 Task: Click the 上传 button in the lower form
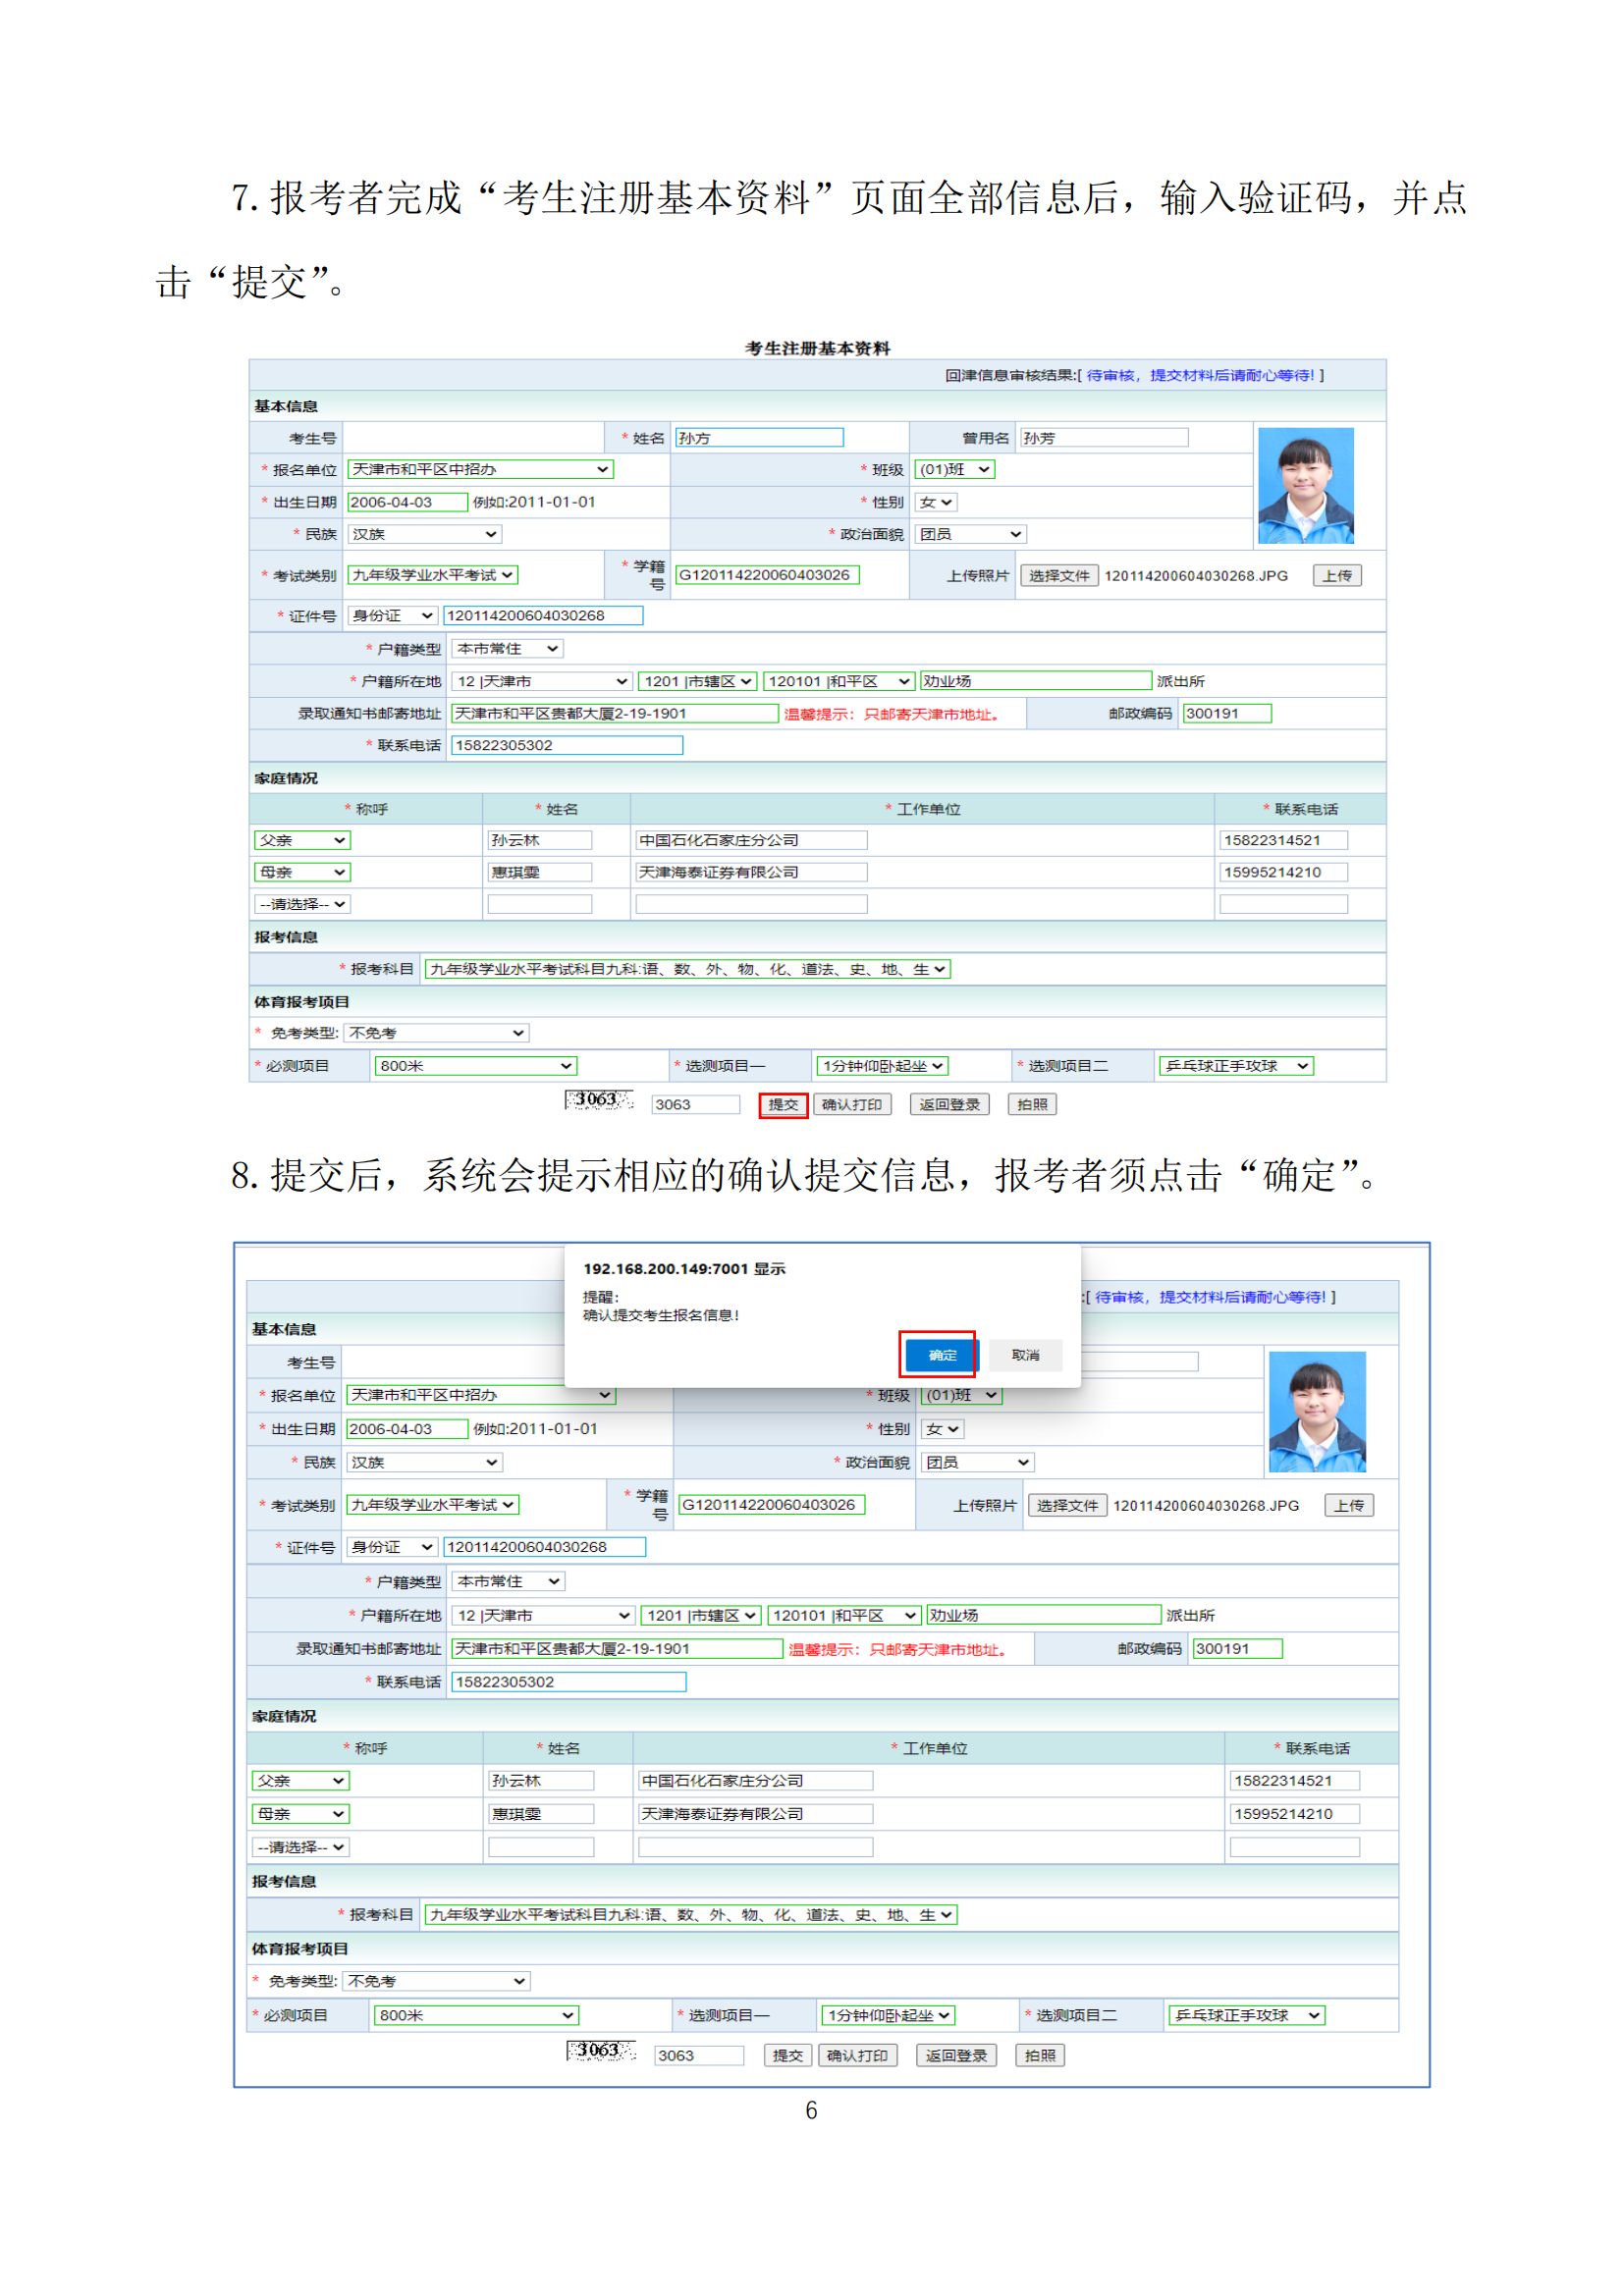pyautogui.click(x=1348, y=1505)
